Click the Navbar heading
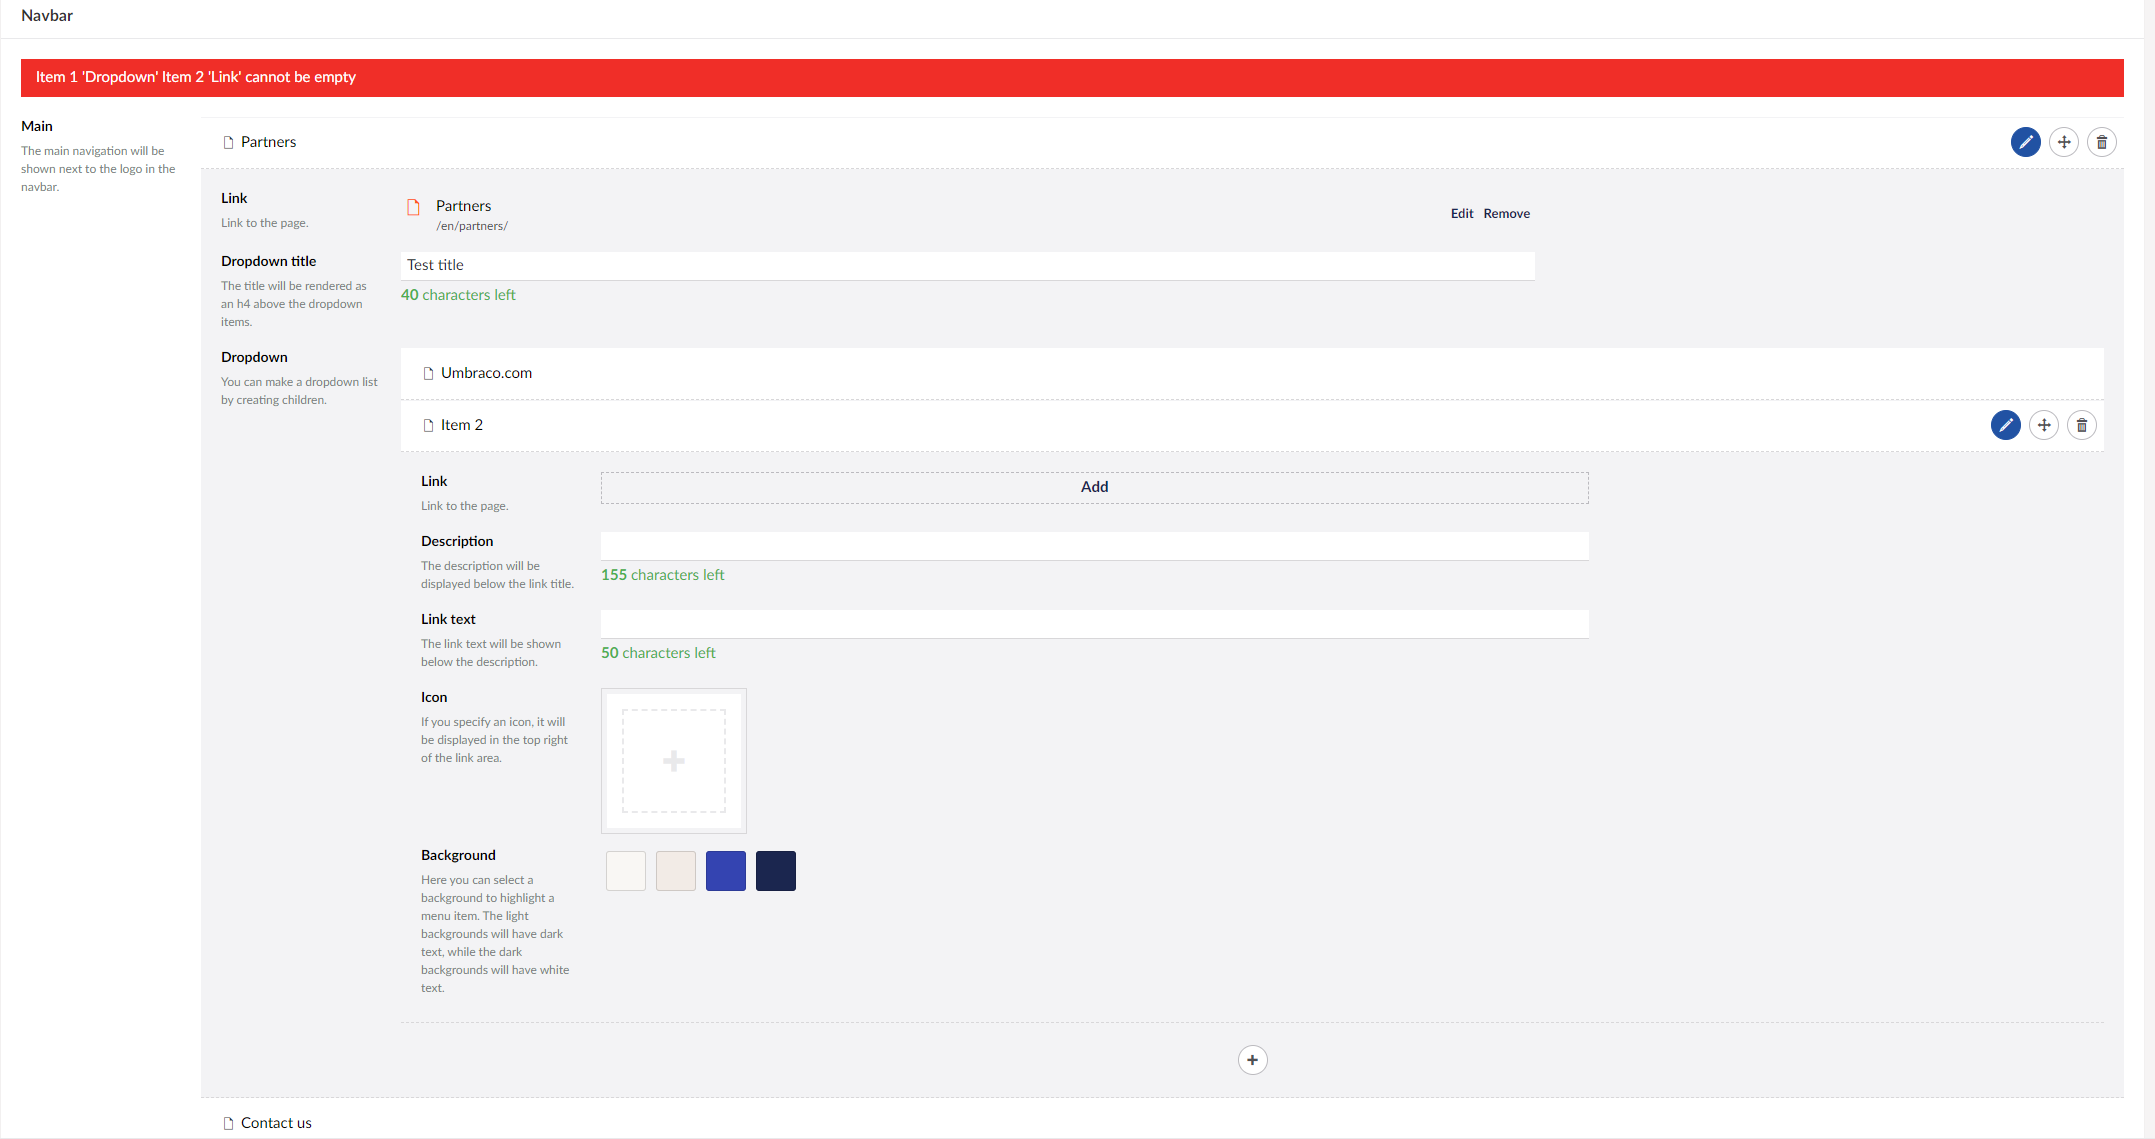The width and height of the screenshot is (2155, 1139). [x=47, y=16]
